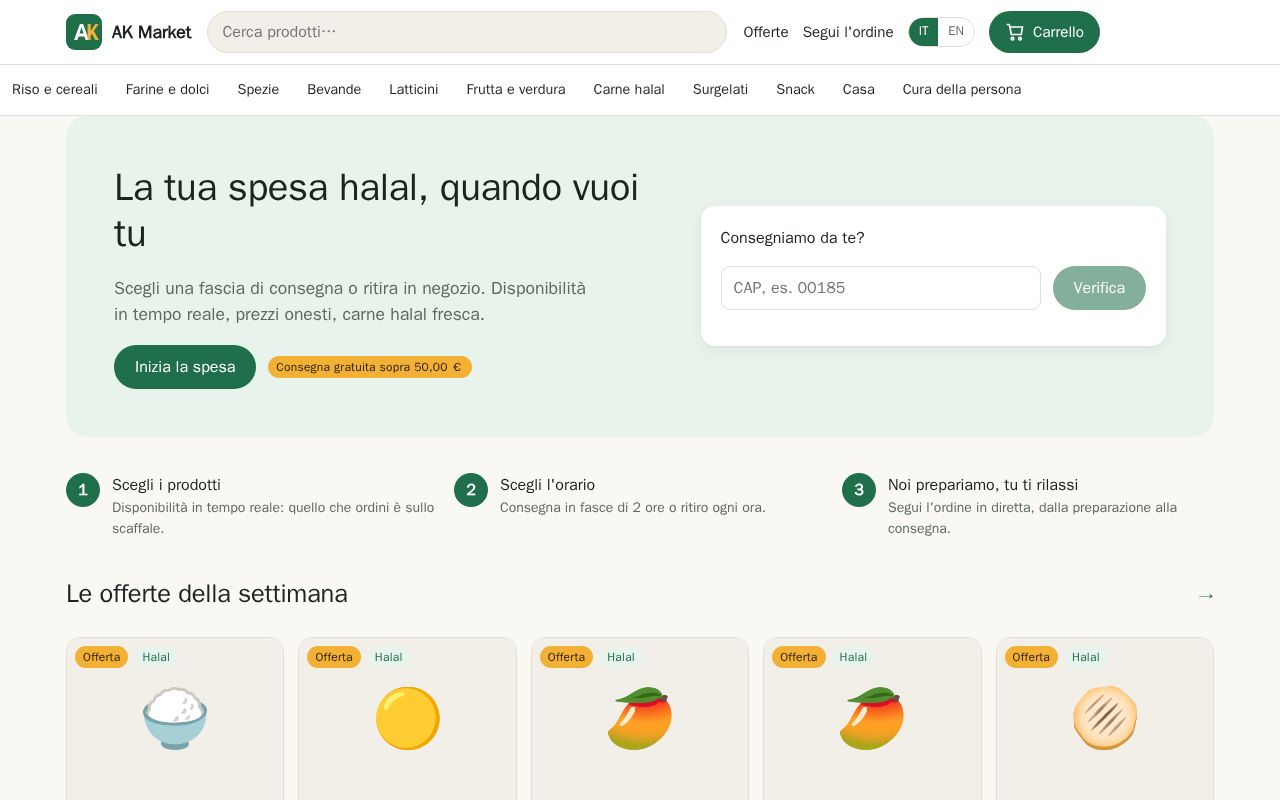The width and height of the screenshot is (1280, 800).
Task: Focus the CAP postal code field
Action: (881, 288)
